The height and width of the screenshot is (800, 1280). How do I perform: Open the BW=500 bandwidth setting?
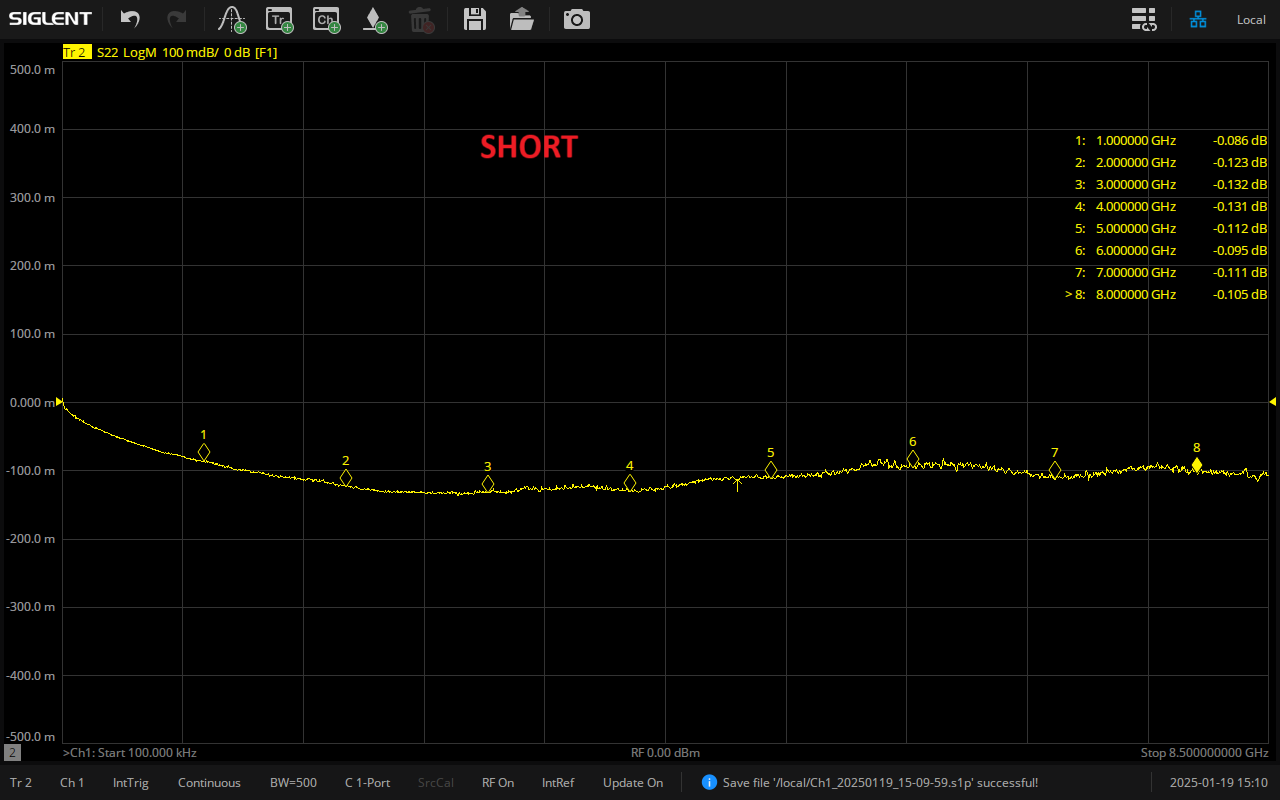click(293, 783)
